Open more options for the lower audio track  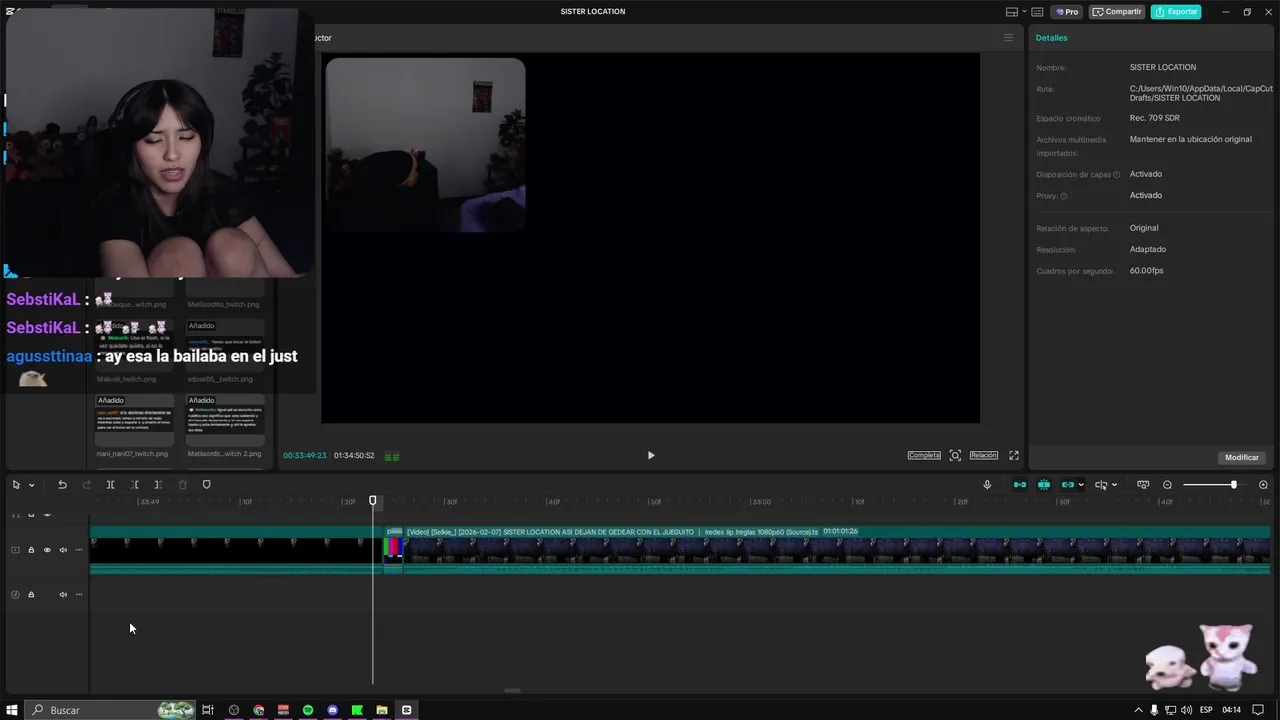tap(79, 595)
